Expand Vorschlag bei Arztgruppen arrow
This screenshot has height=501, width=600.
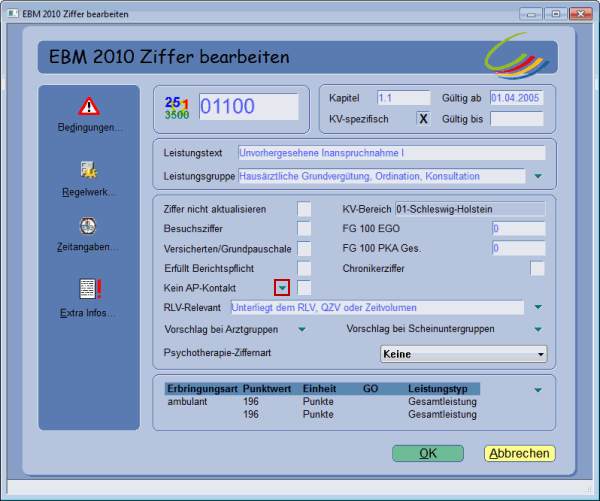click(302, 329)
